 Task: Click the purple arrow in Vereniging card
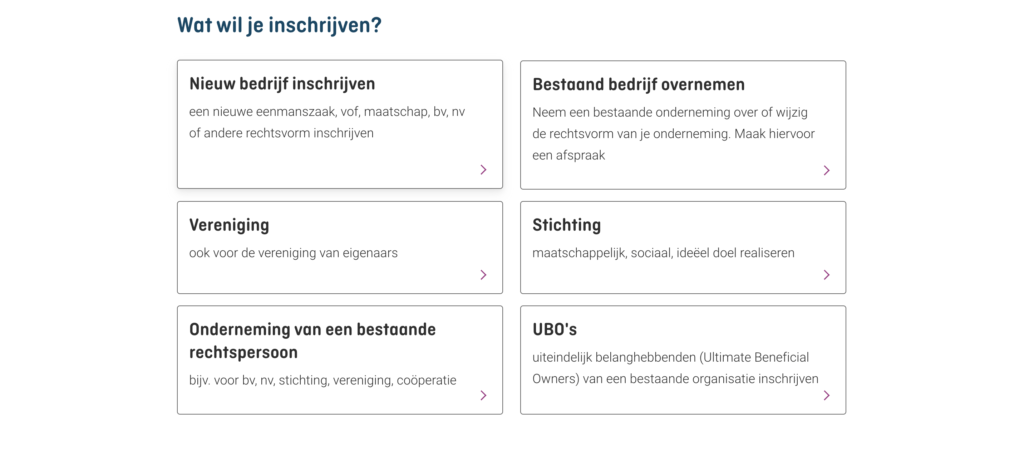[483, 275]
